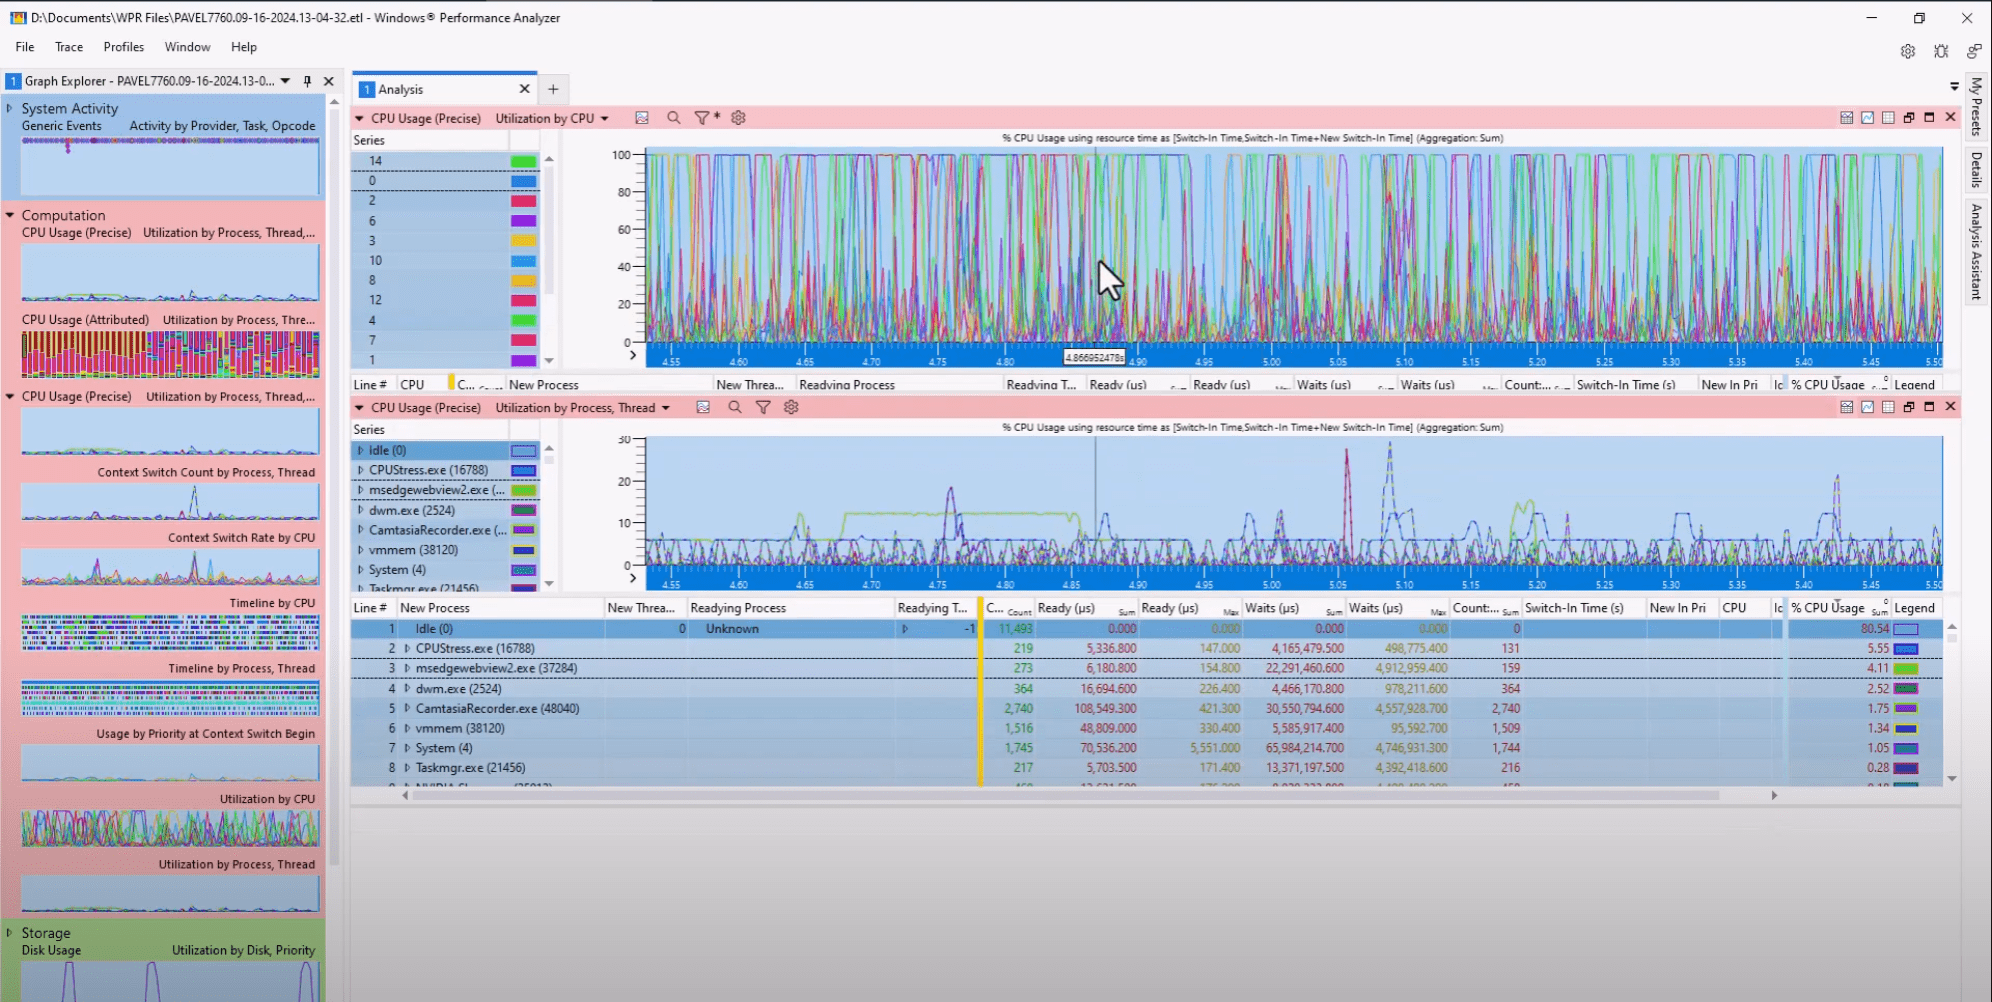This screenshot has width=1992, height=1002.
Task: Open graph and table view in top CPU panel
Action: [642, 118]
